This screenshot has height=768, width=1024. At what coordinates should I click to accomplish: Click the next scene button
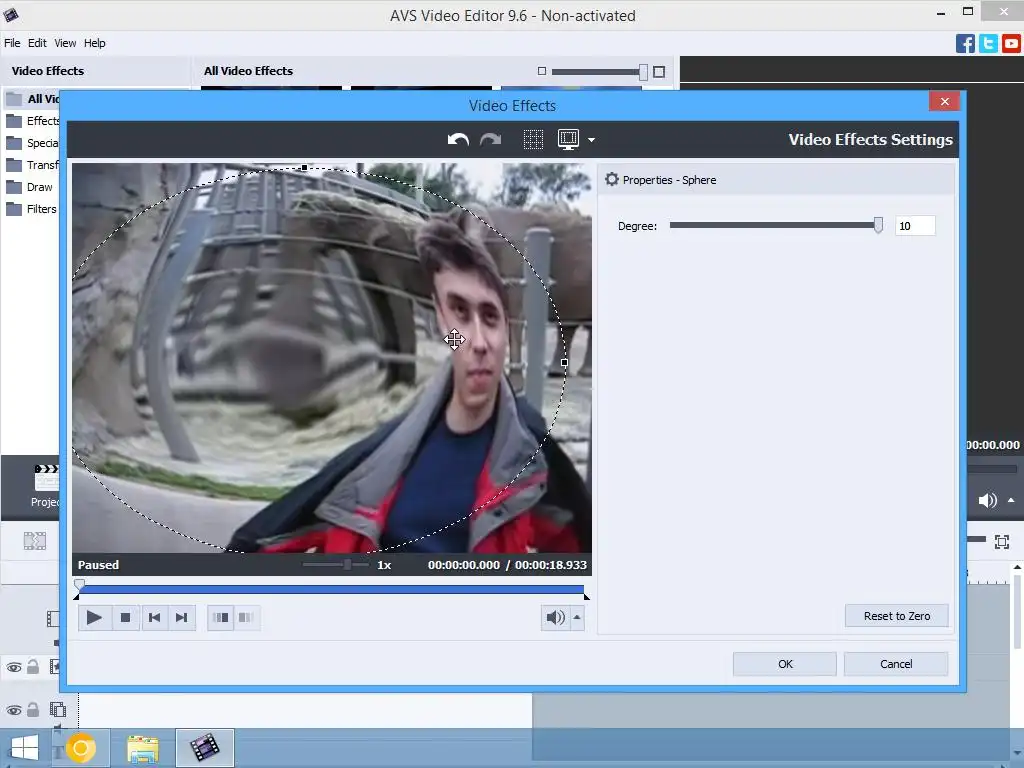point(246,617)
